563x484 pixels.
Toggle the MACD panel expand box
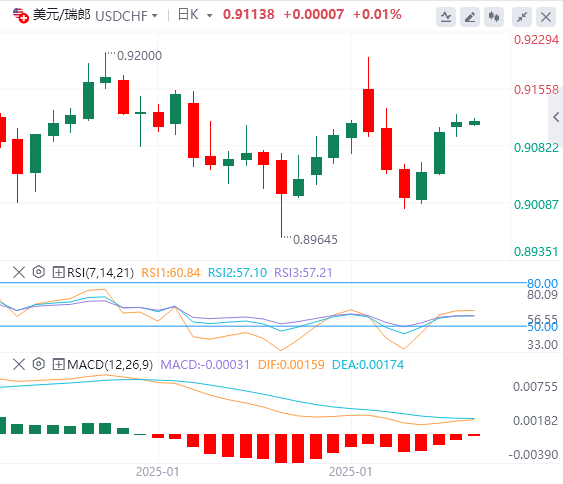click(x=58, y=364)
